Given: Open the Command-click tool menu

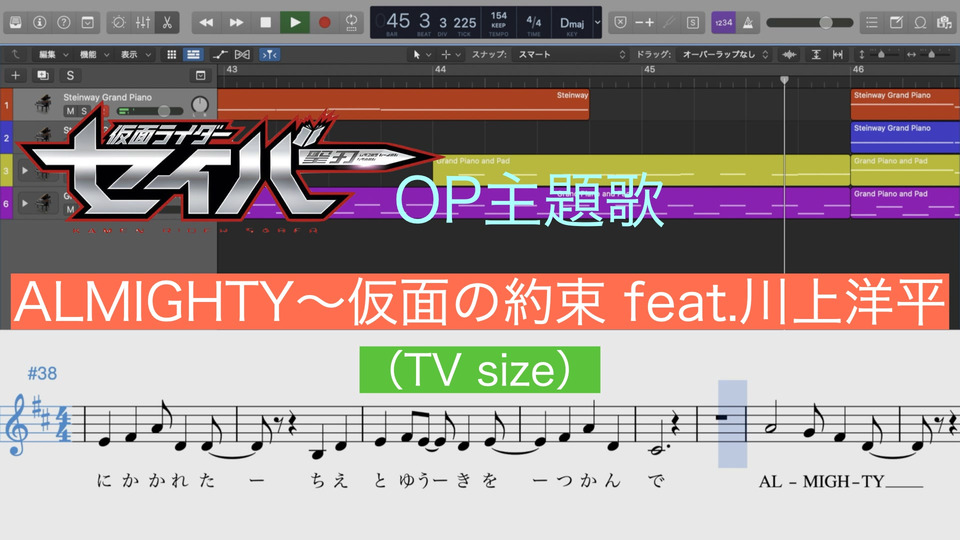Looking at the screenshot, I should [451, 54].
